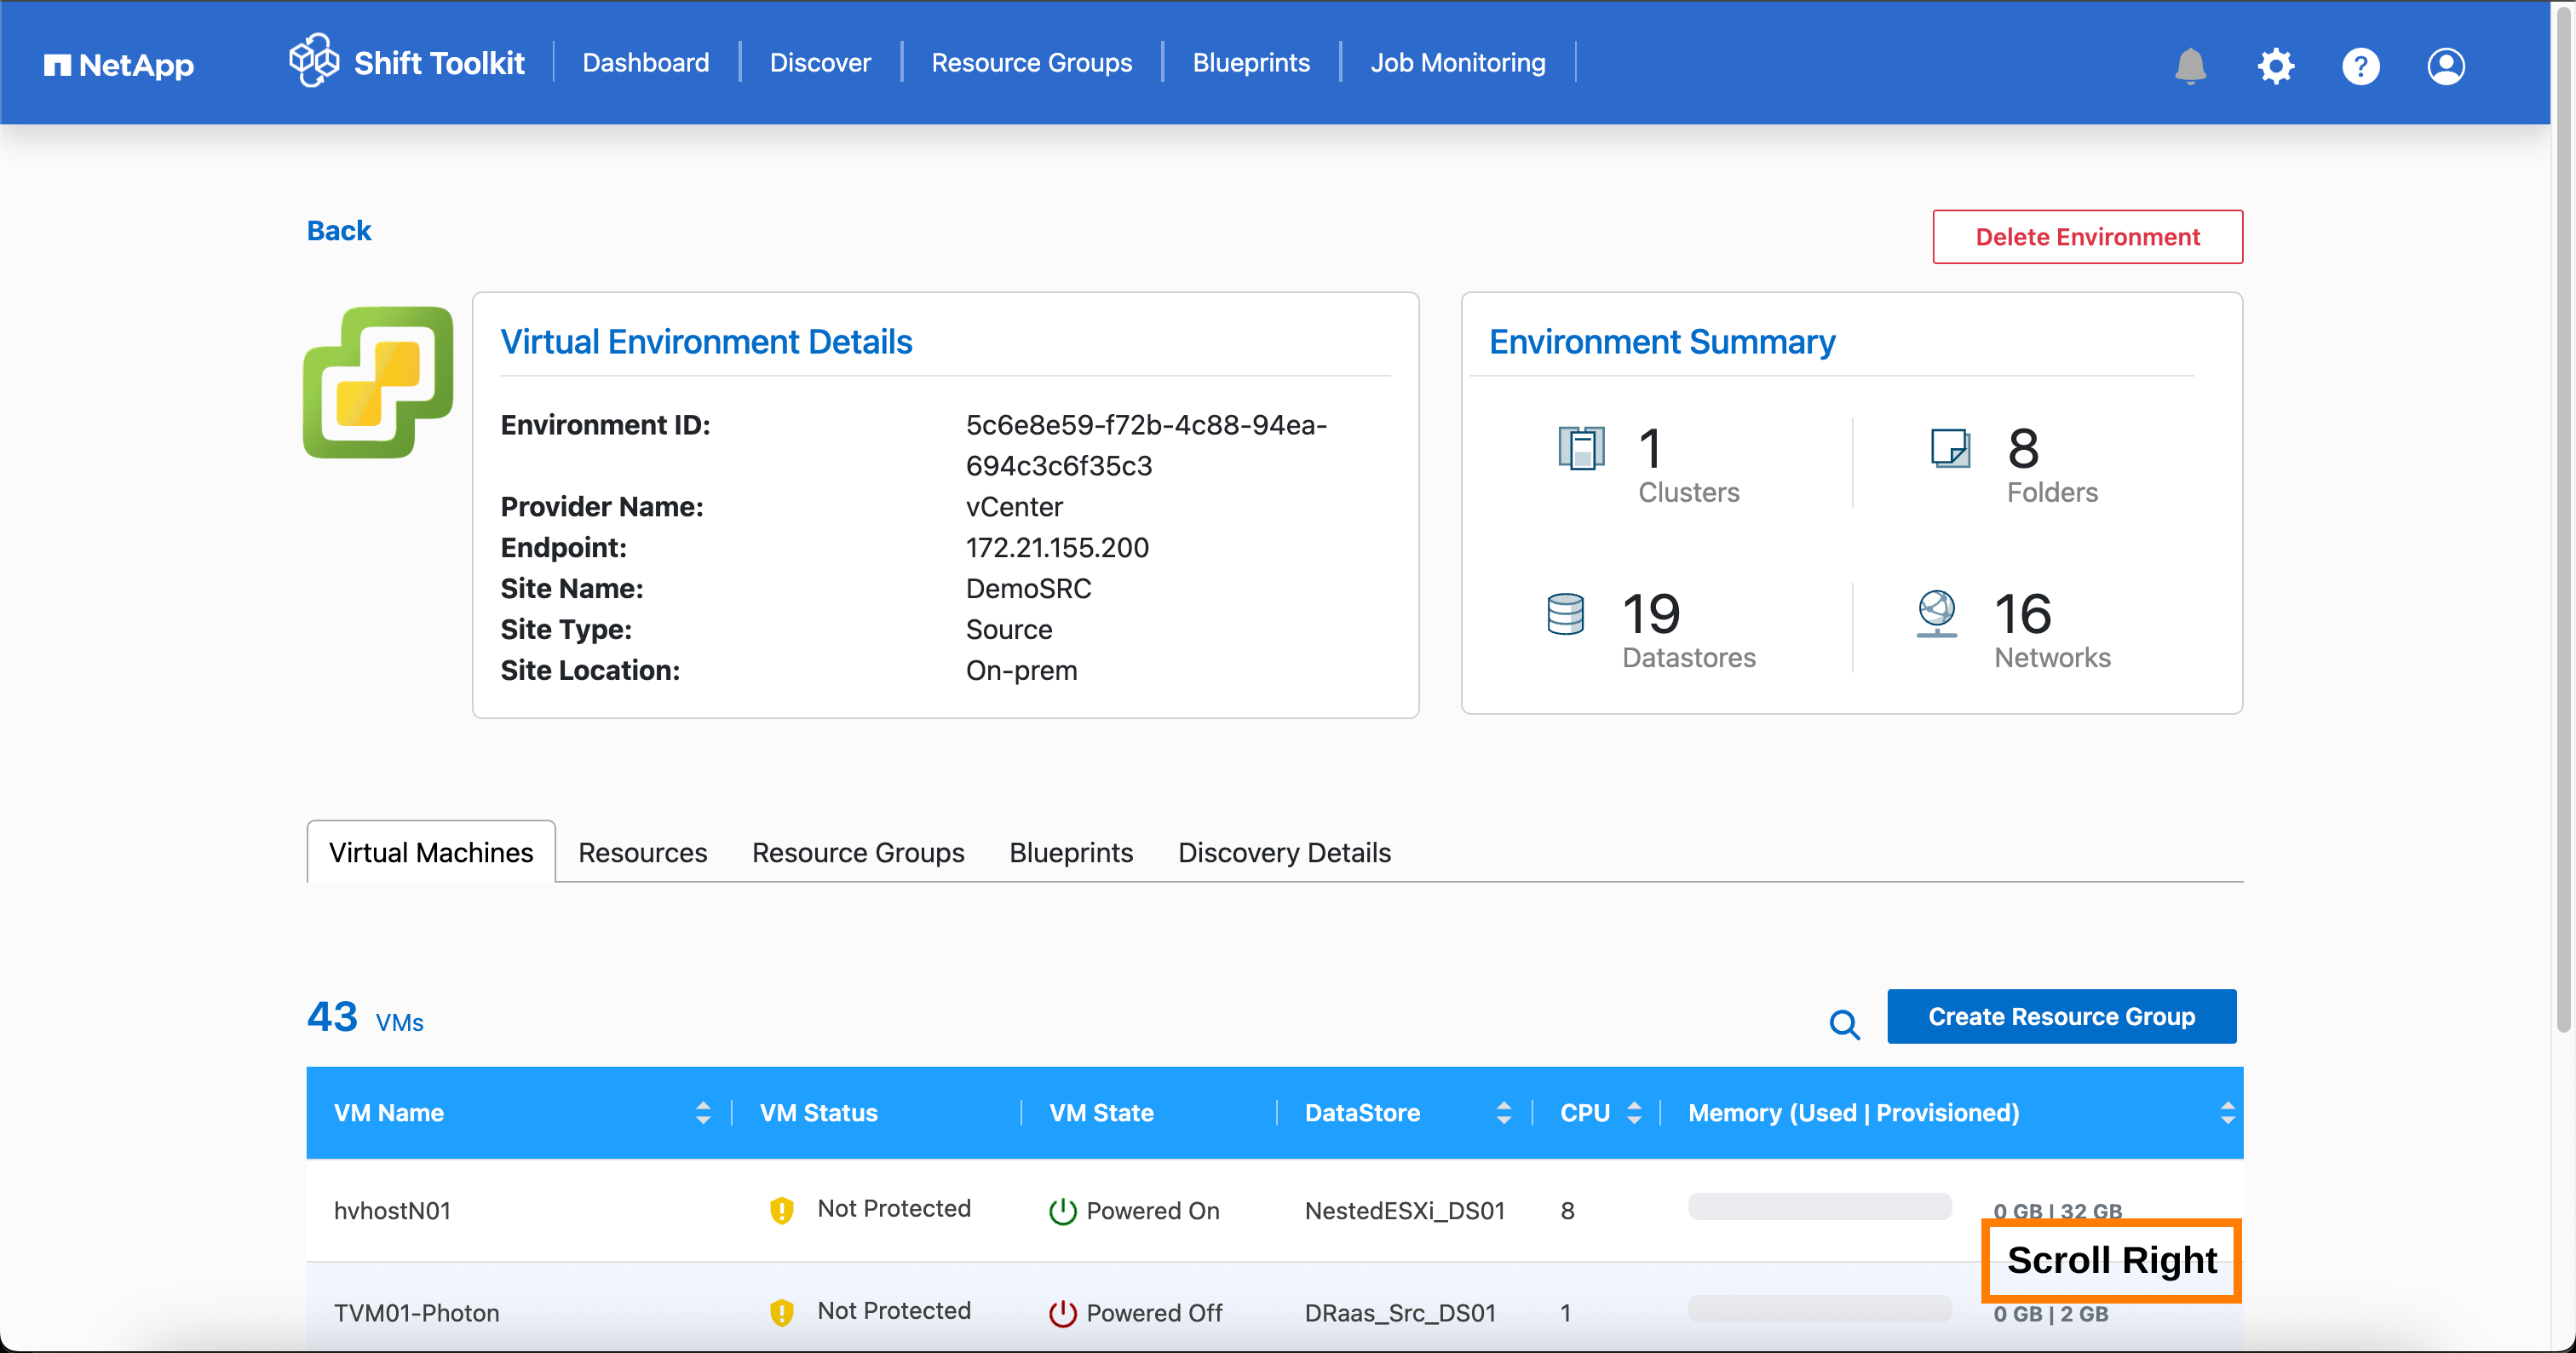Click the 8 Folders count

click(x=2023, y=448)
